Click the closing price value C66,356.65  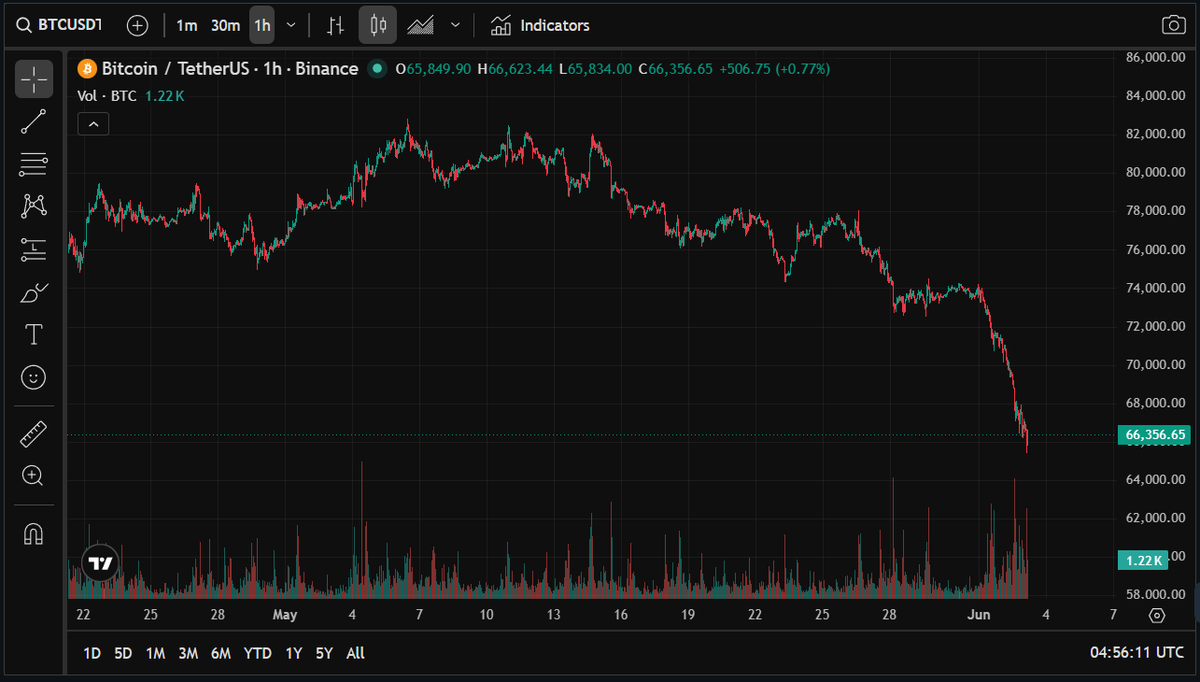(x=675, y=69)
